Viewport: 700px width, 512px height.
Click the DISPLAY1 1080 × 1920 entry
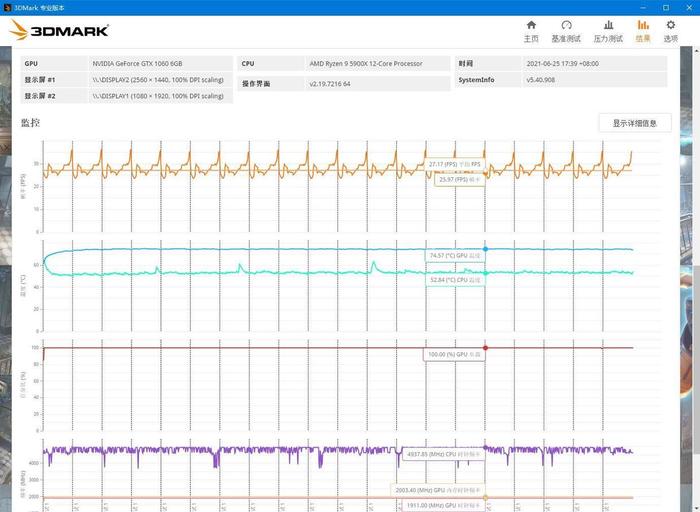158,96
